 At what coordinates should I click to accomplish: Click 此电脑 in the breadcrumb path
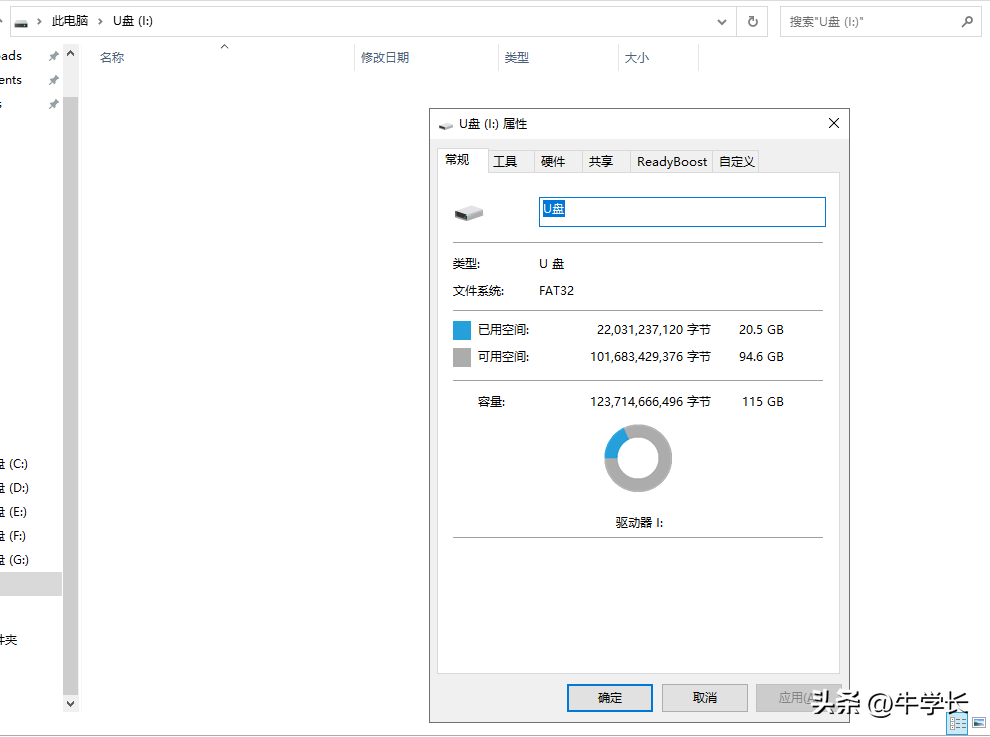pyautogui.click(x=70, y=21)
